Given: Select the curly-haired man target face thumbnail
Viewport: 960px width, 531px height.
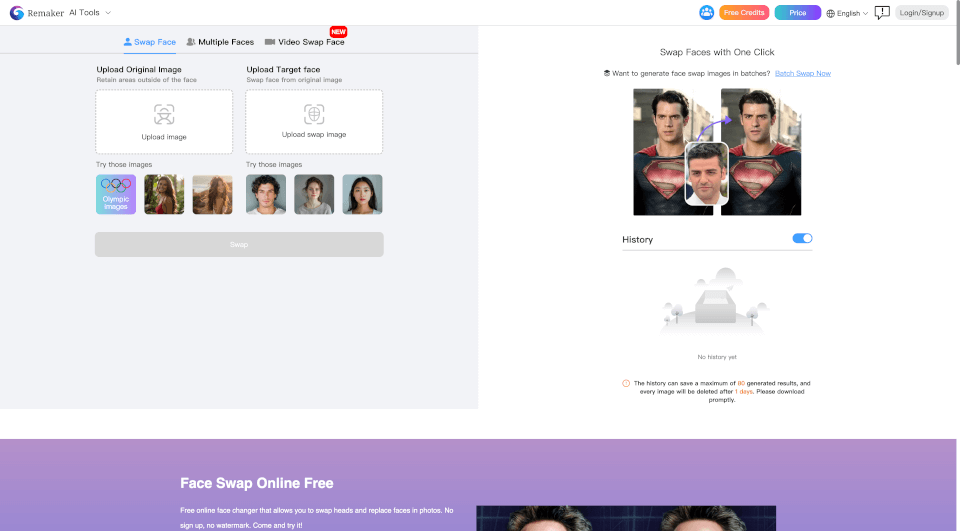Looking at the screenshot, I should click(x=266, y=195).
